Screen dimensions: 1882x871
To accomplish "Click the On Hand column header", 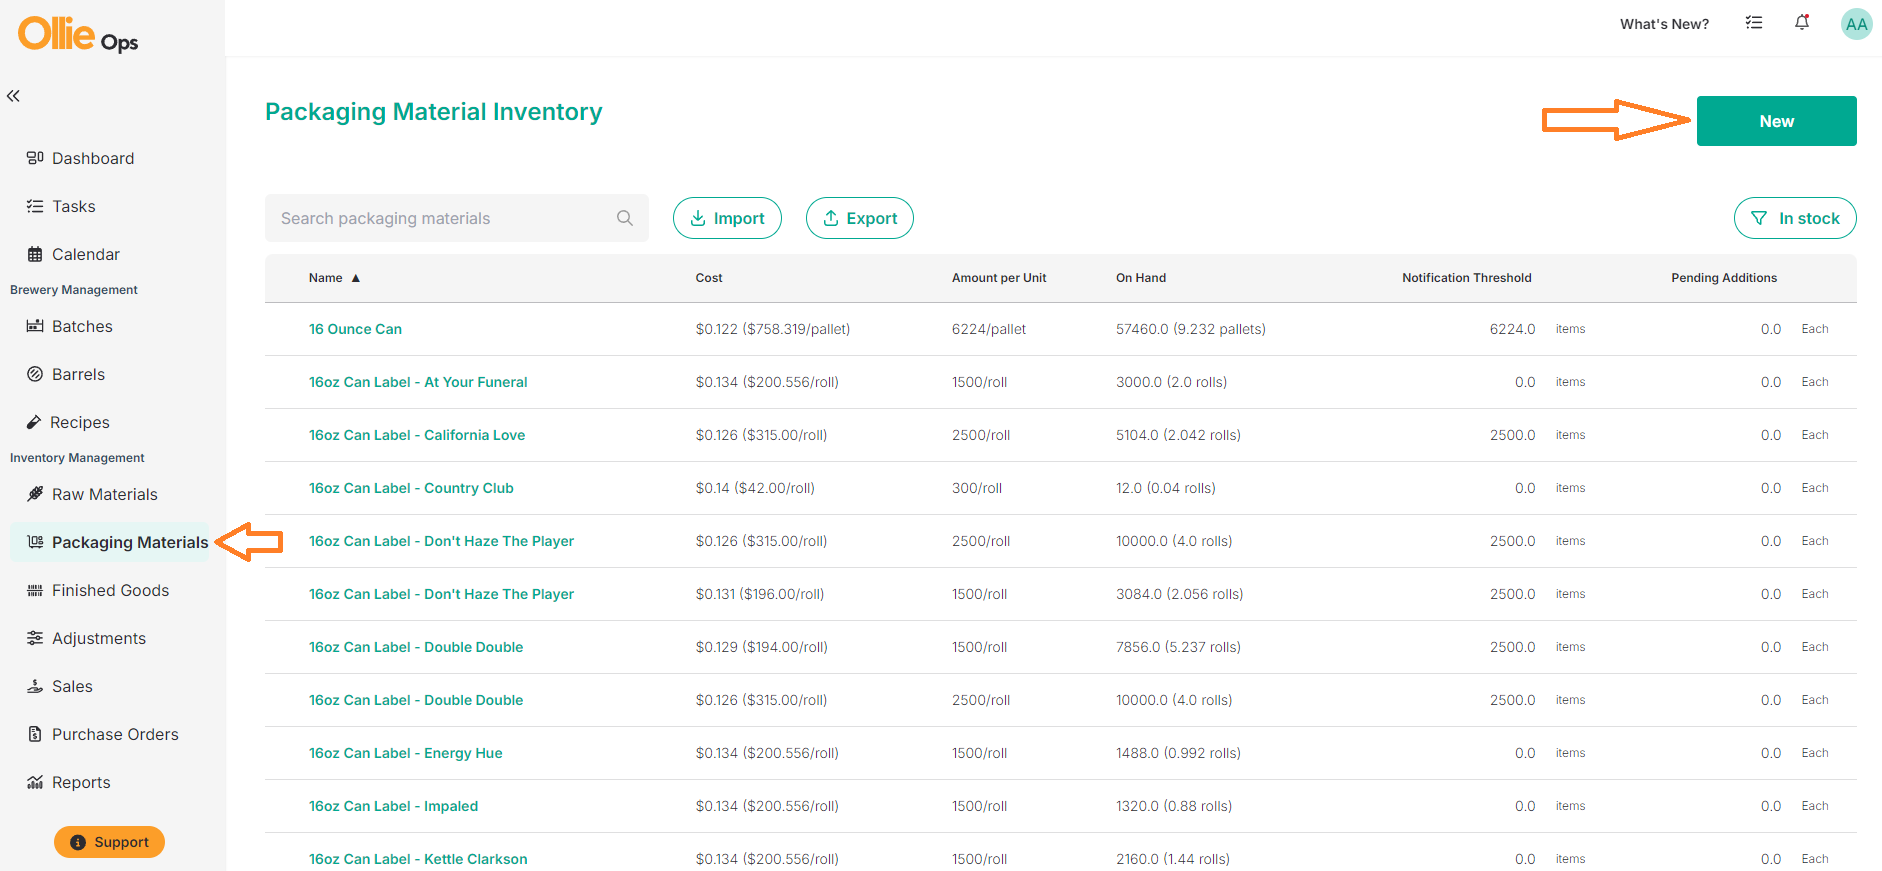I will tap(1141, 278).
